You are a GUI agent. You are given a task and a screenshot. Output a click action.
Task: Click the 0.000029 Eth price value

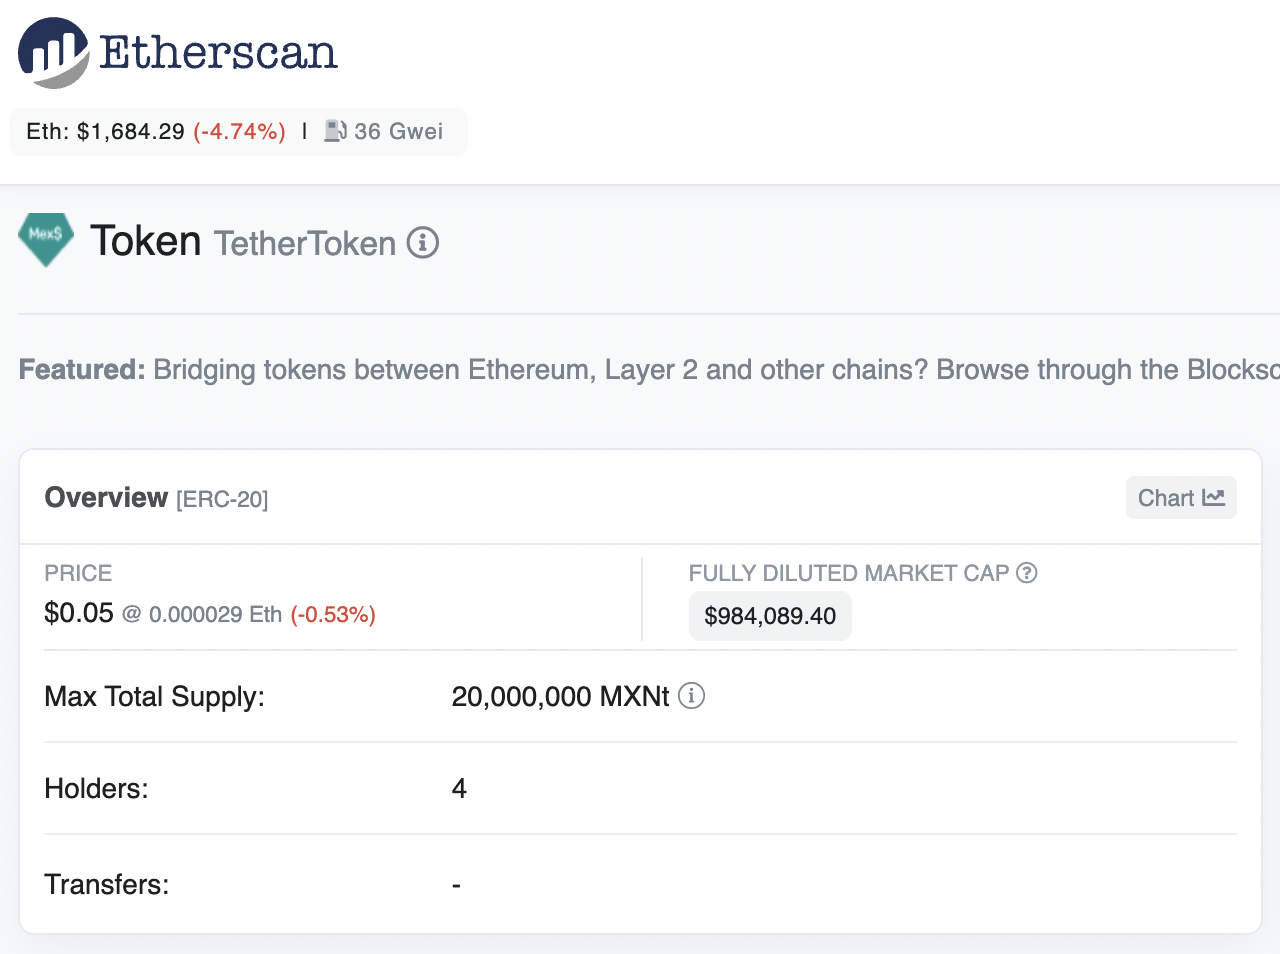click(x=215, y=614)
